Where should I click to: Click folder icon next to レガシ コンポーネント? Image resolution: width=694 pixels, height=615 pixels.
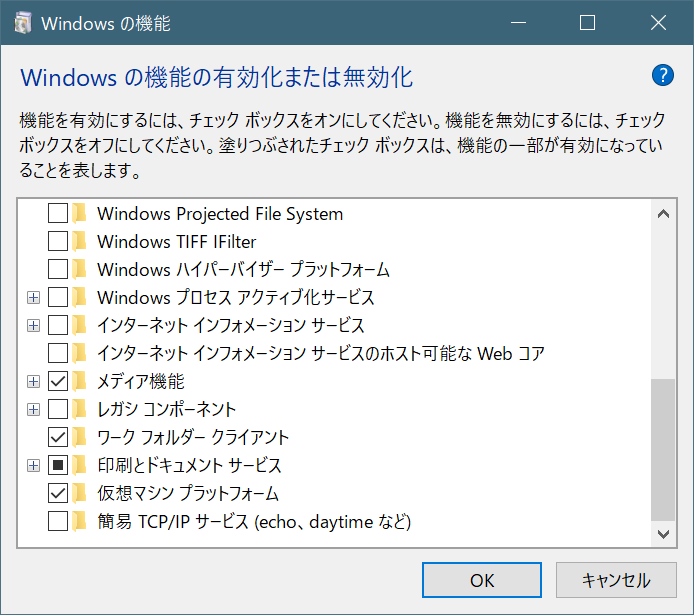[80, 409]
